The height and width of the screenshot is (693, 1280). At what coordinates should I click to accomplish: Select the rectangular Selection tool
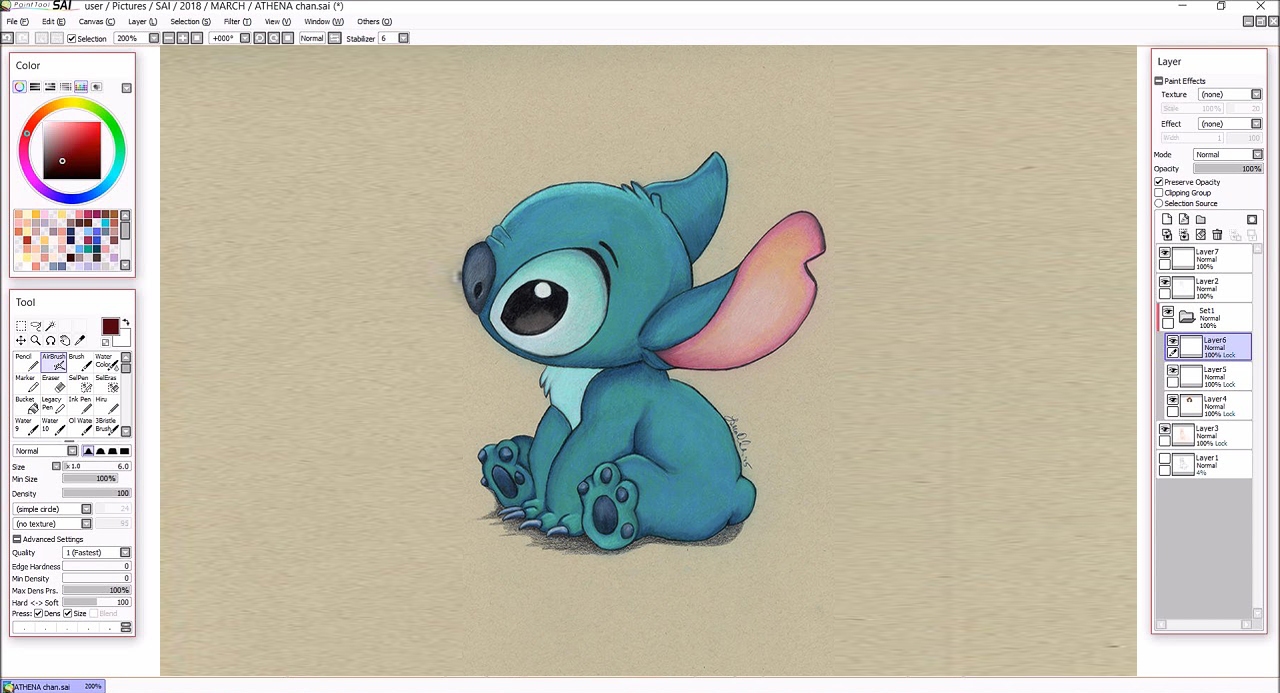[x=21, y=326]
